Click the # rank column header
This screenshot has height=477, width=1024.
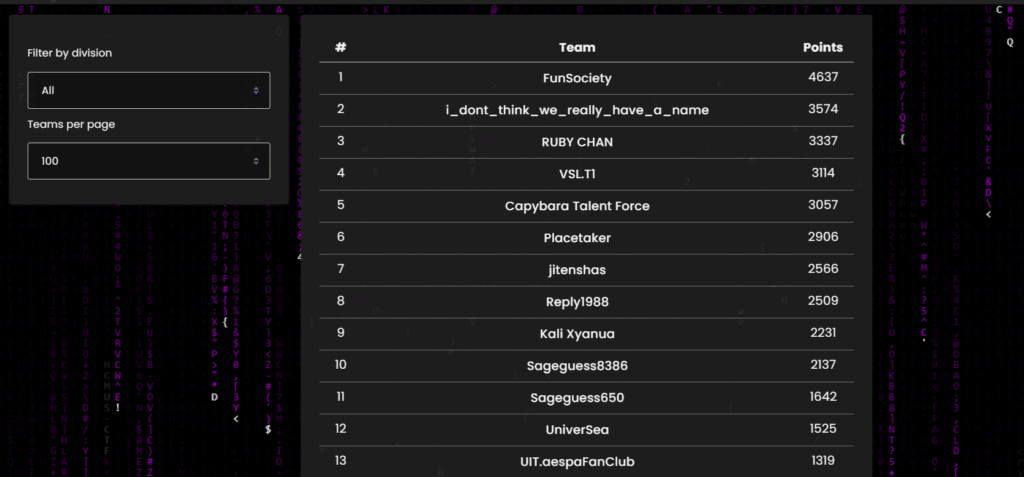tap(341, 47)
